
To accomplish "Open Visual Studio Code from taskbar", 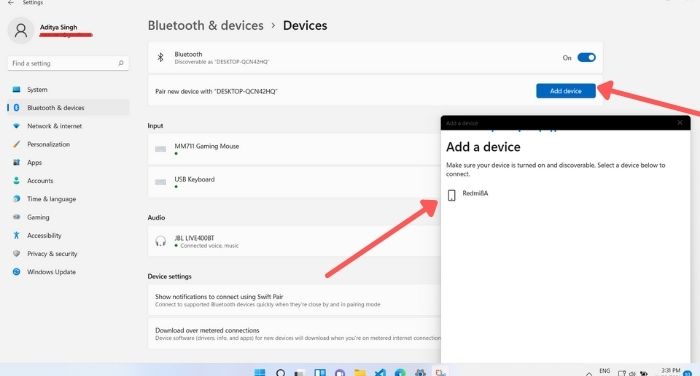I will click(x=380, y=372).
